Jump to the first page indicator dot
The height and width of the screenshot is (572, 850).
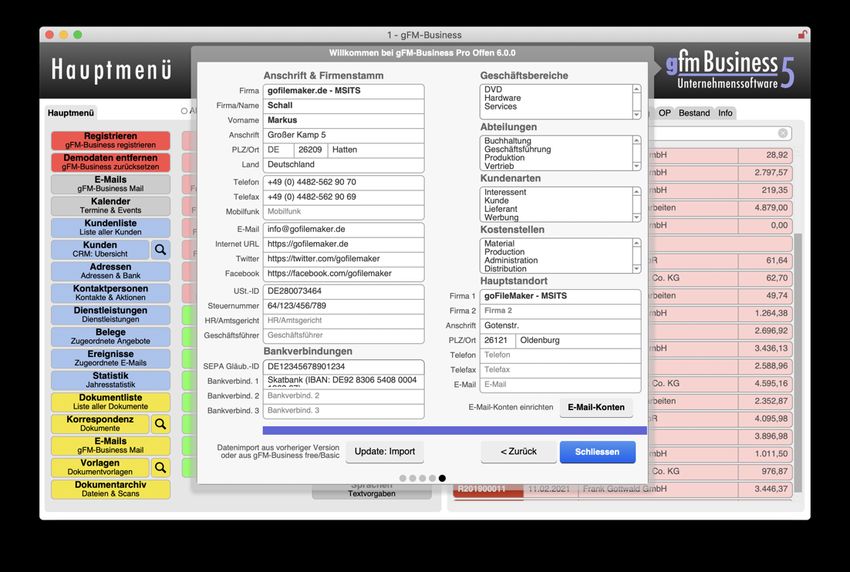(403, 478)
